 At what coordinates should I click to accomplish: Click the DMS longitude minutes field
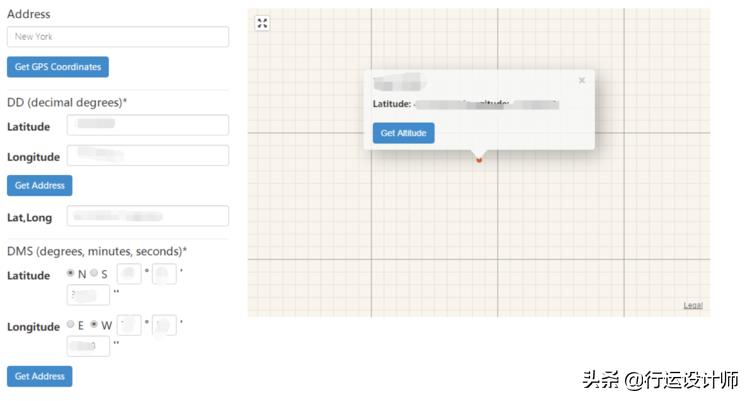165,325
